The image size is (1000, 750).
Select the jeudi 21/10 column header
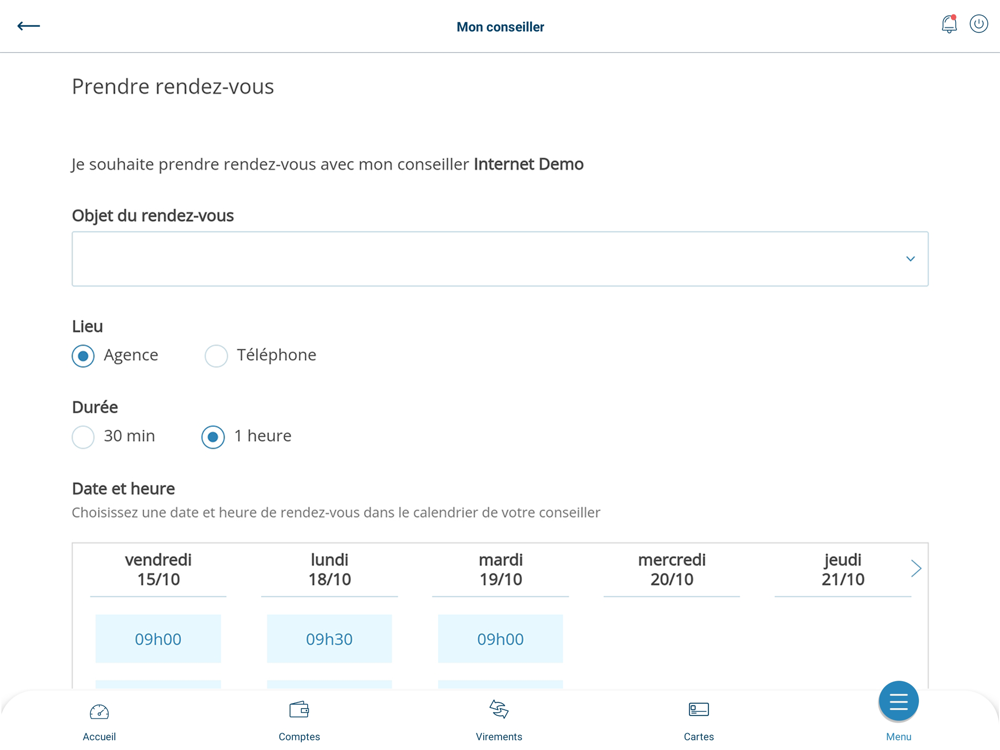[842, 570]
